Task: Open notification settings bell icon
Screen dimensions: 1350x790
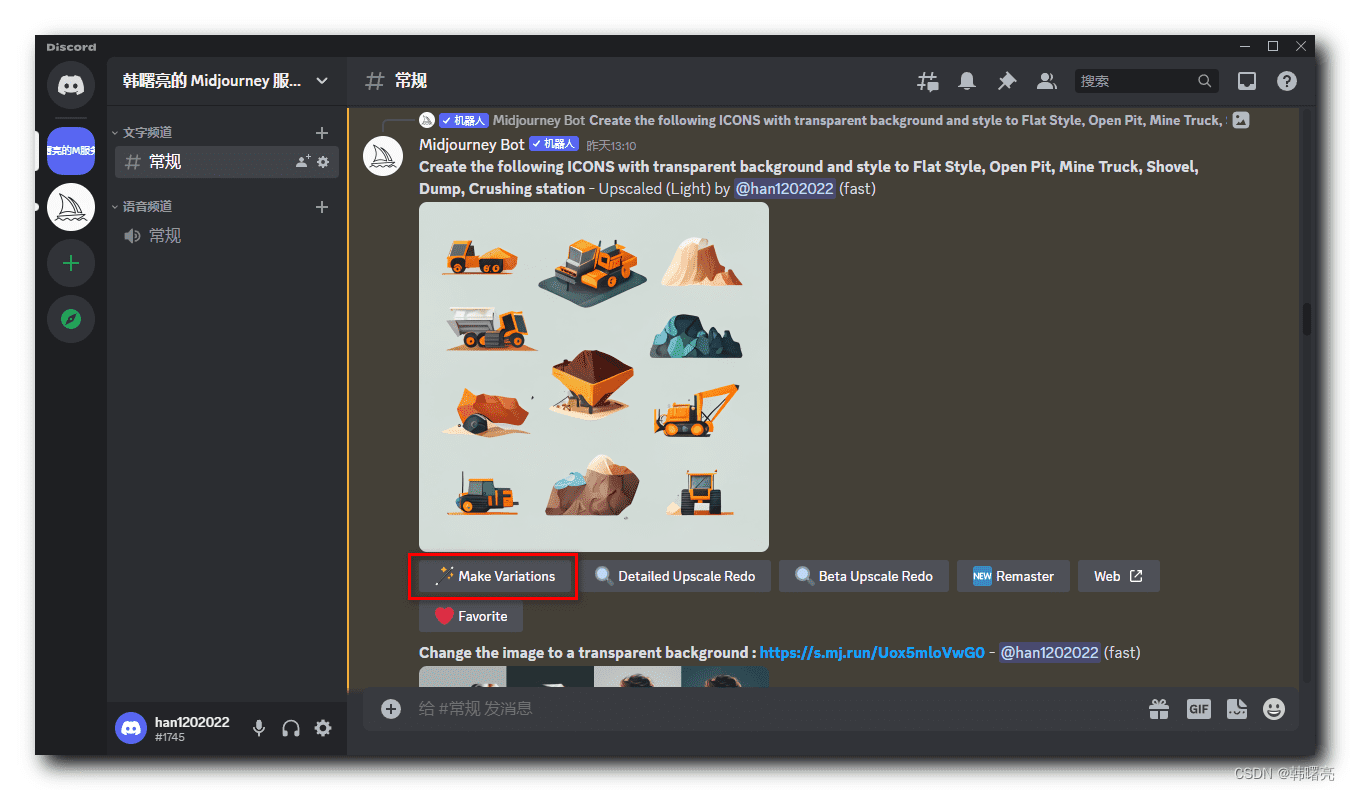Action: click(967, 81)
